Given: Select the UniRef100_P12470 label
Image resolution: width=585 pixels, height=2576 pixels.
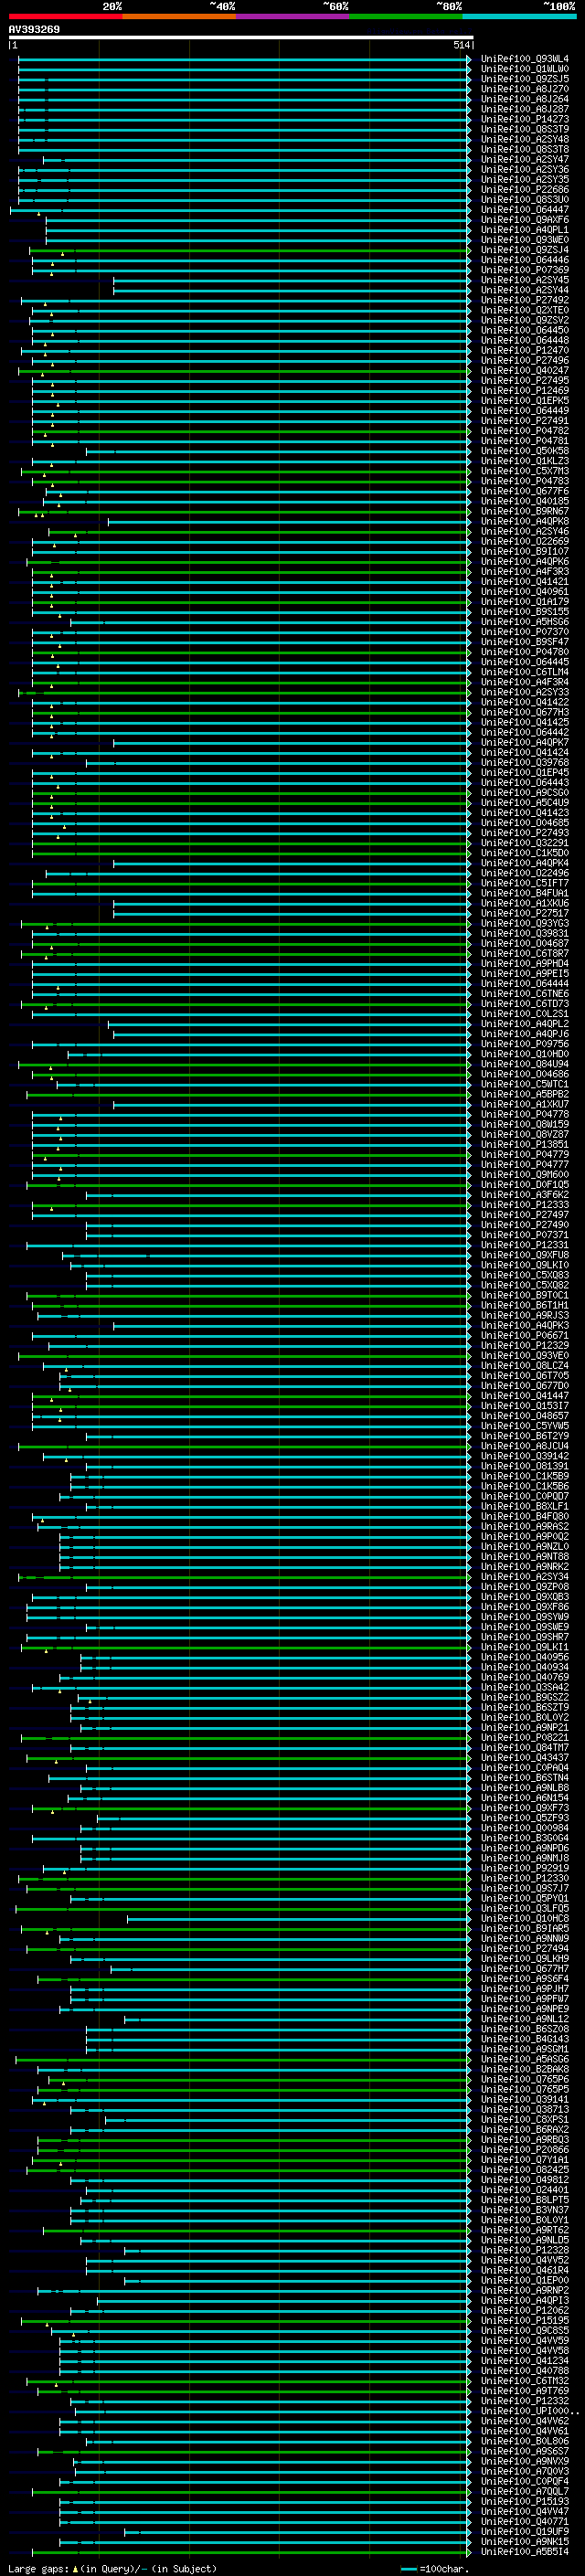Looking at the screenshot, I should [x=525, y=351].
